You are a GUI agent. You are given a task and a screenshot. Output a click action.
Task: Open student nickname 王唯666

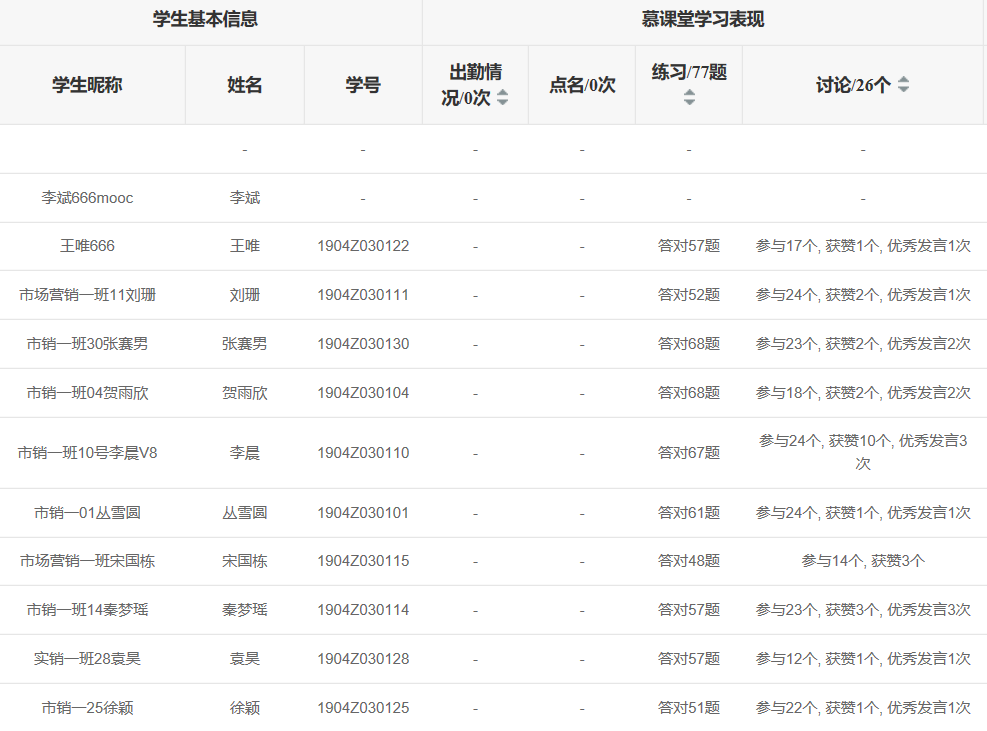coord(87,246)
